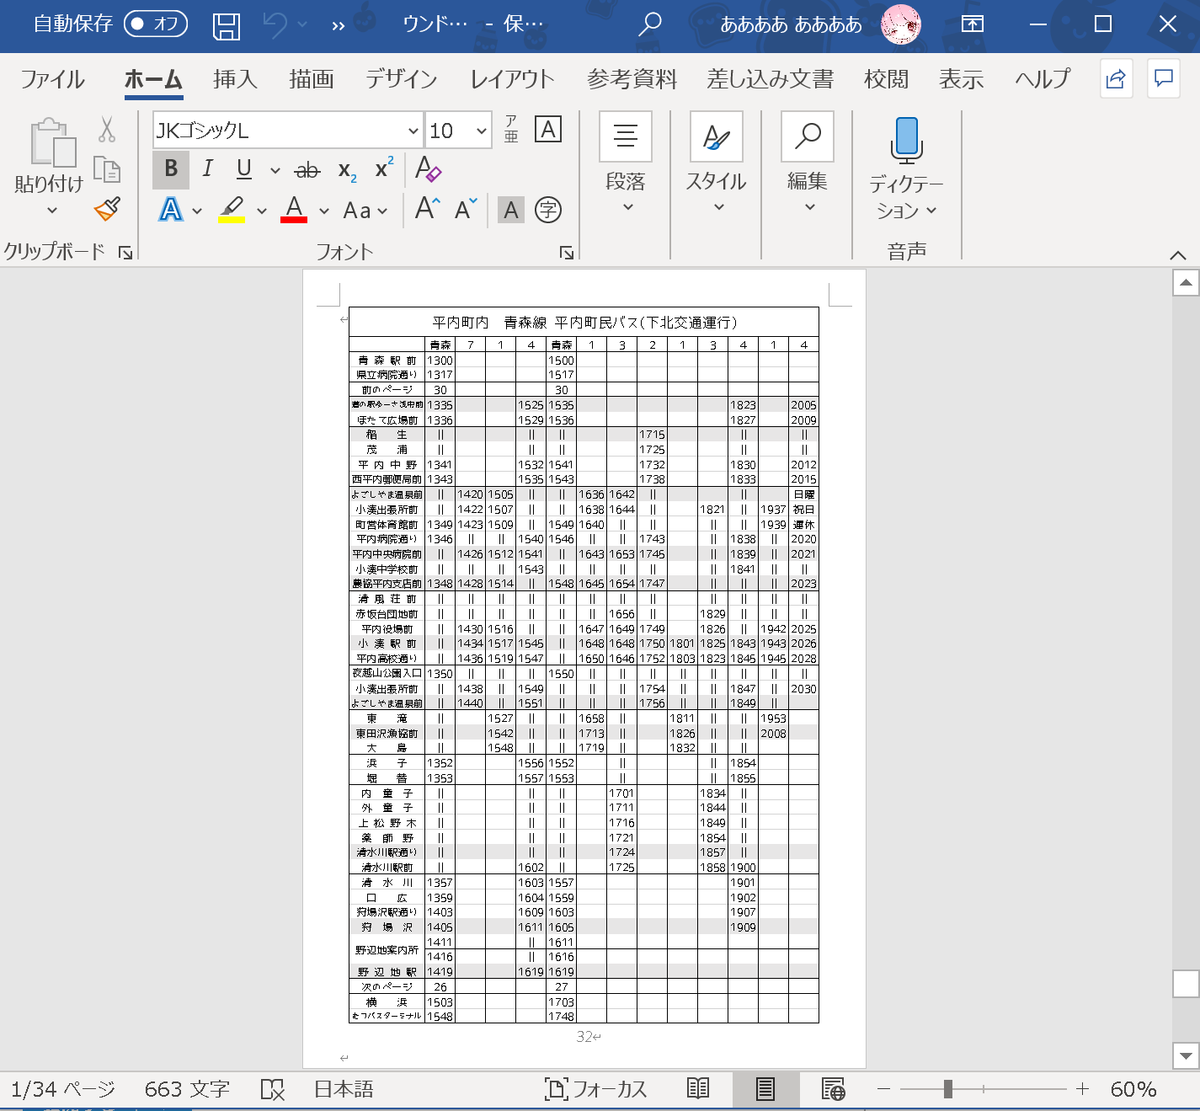The height and width of the screenshot is (1111, 1200).
Task: Toggle AutoSave off switch
Action: [155, 24]
